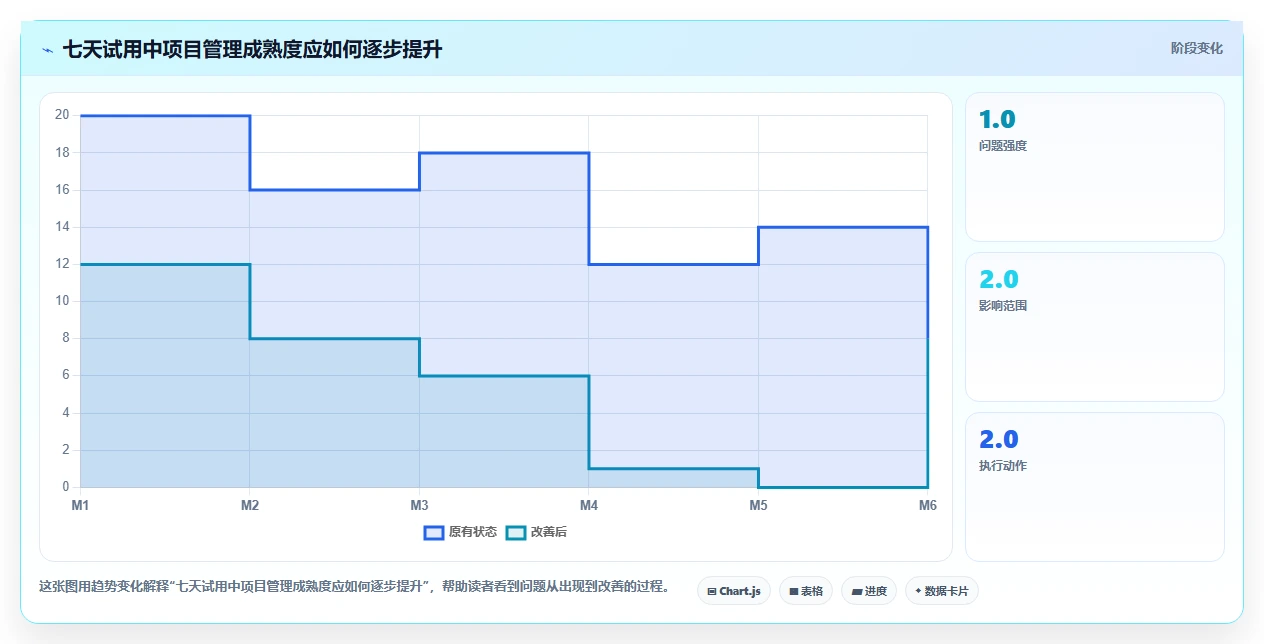Click the M1 x-axis label
This screenshot has height=644, width=1264.
pos(80,506)
